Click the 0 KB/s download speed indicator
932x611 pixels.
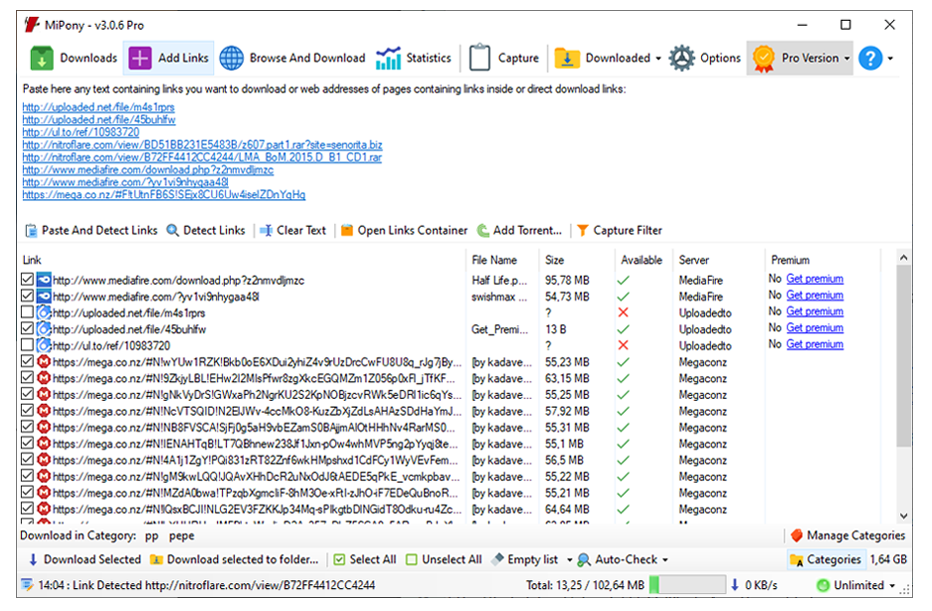click(x=754, y=585)
